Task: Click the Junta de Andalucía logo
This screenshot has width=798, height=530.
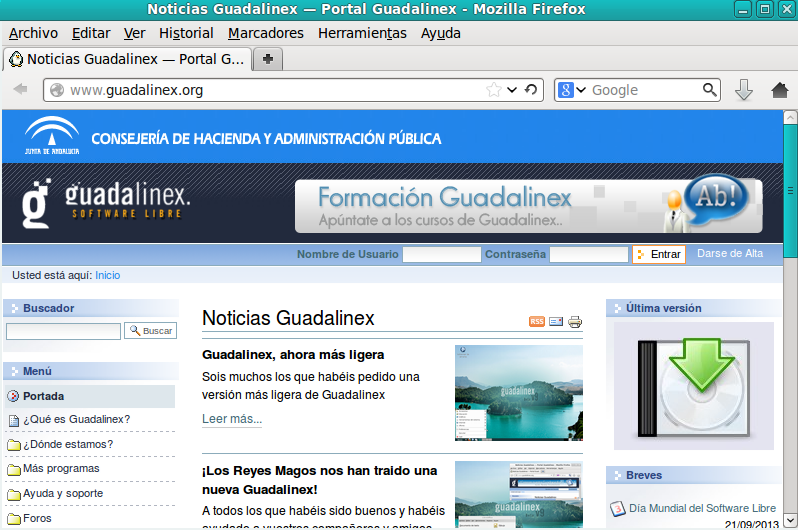Action: [x=52, y=135]
